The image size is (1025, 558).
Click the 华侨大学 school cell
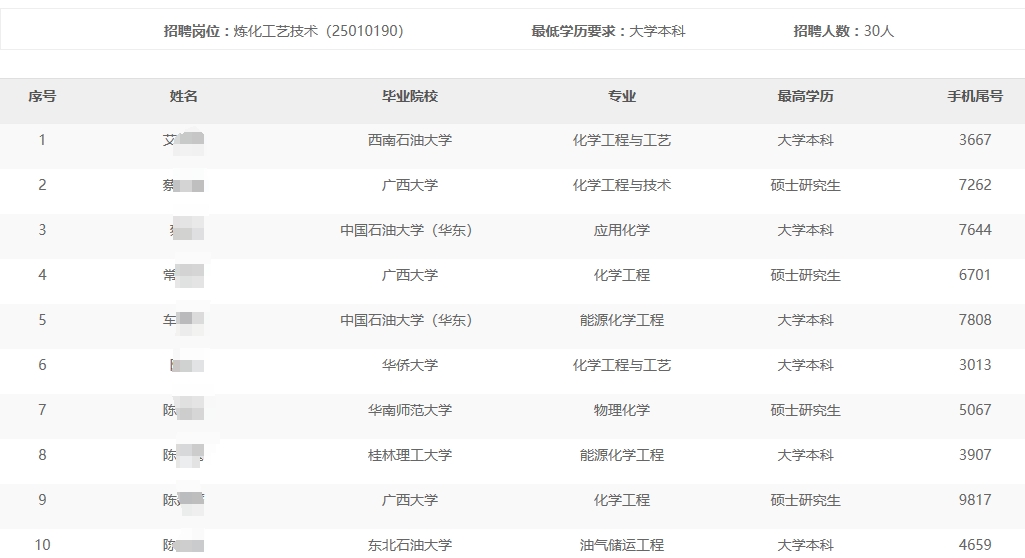point(410,365)
